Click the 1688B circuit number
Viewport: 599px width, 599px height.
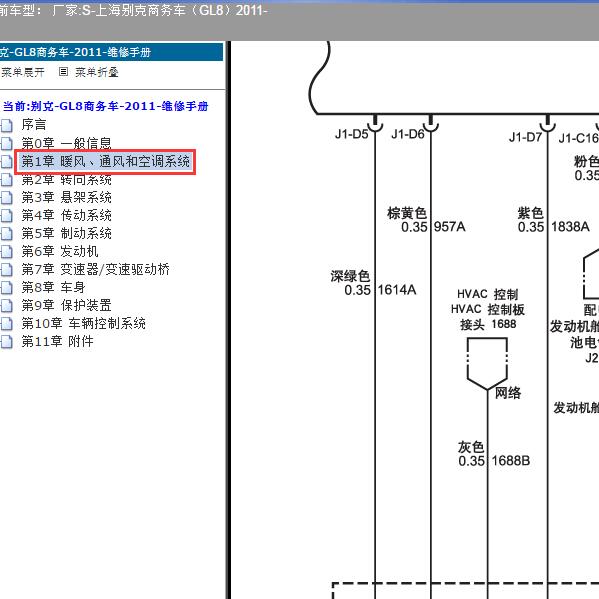tap(511, 461)
